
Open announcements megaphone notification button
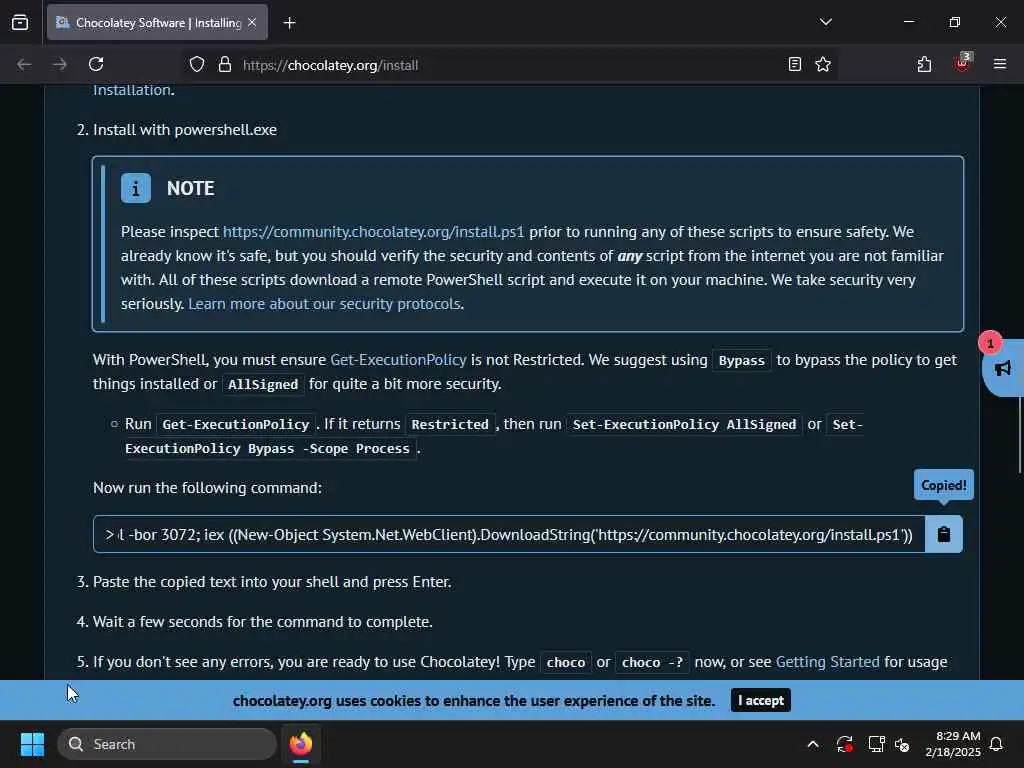click(1002, 368)
